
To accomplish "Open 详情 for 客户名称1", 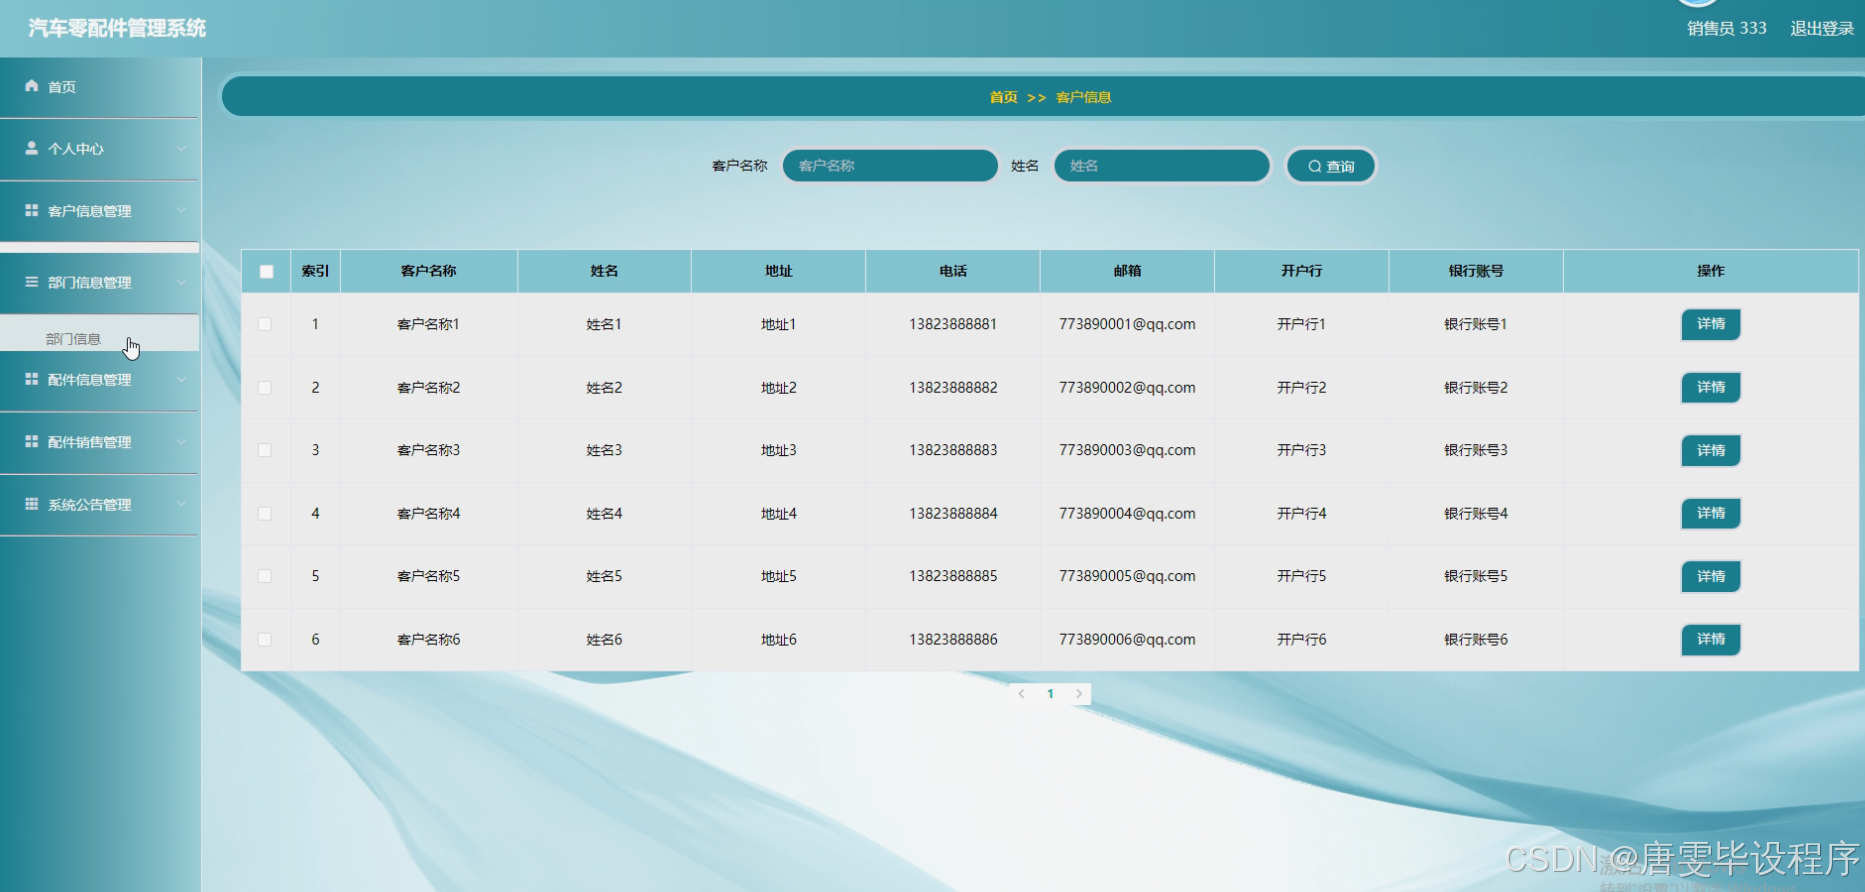I will coord(1711,324).
